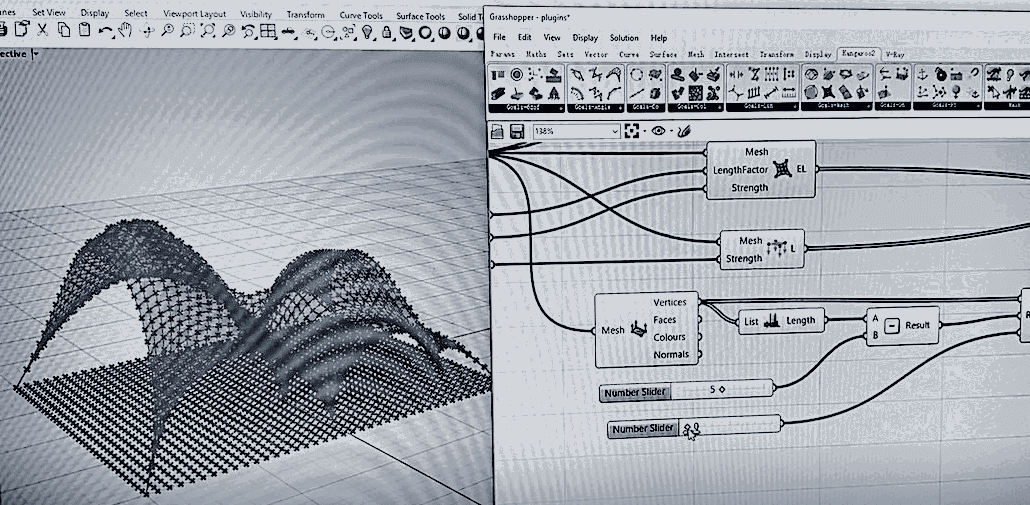Click the checkered pattern icon in Goals-Col panel

point(696,92)
